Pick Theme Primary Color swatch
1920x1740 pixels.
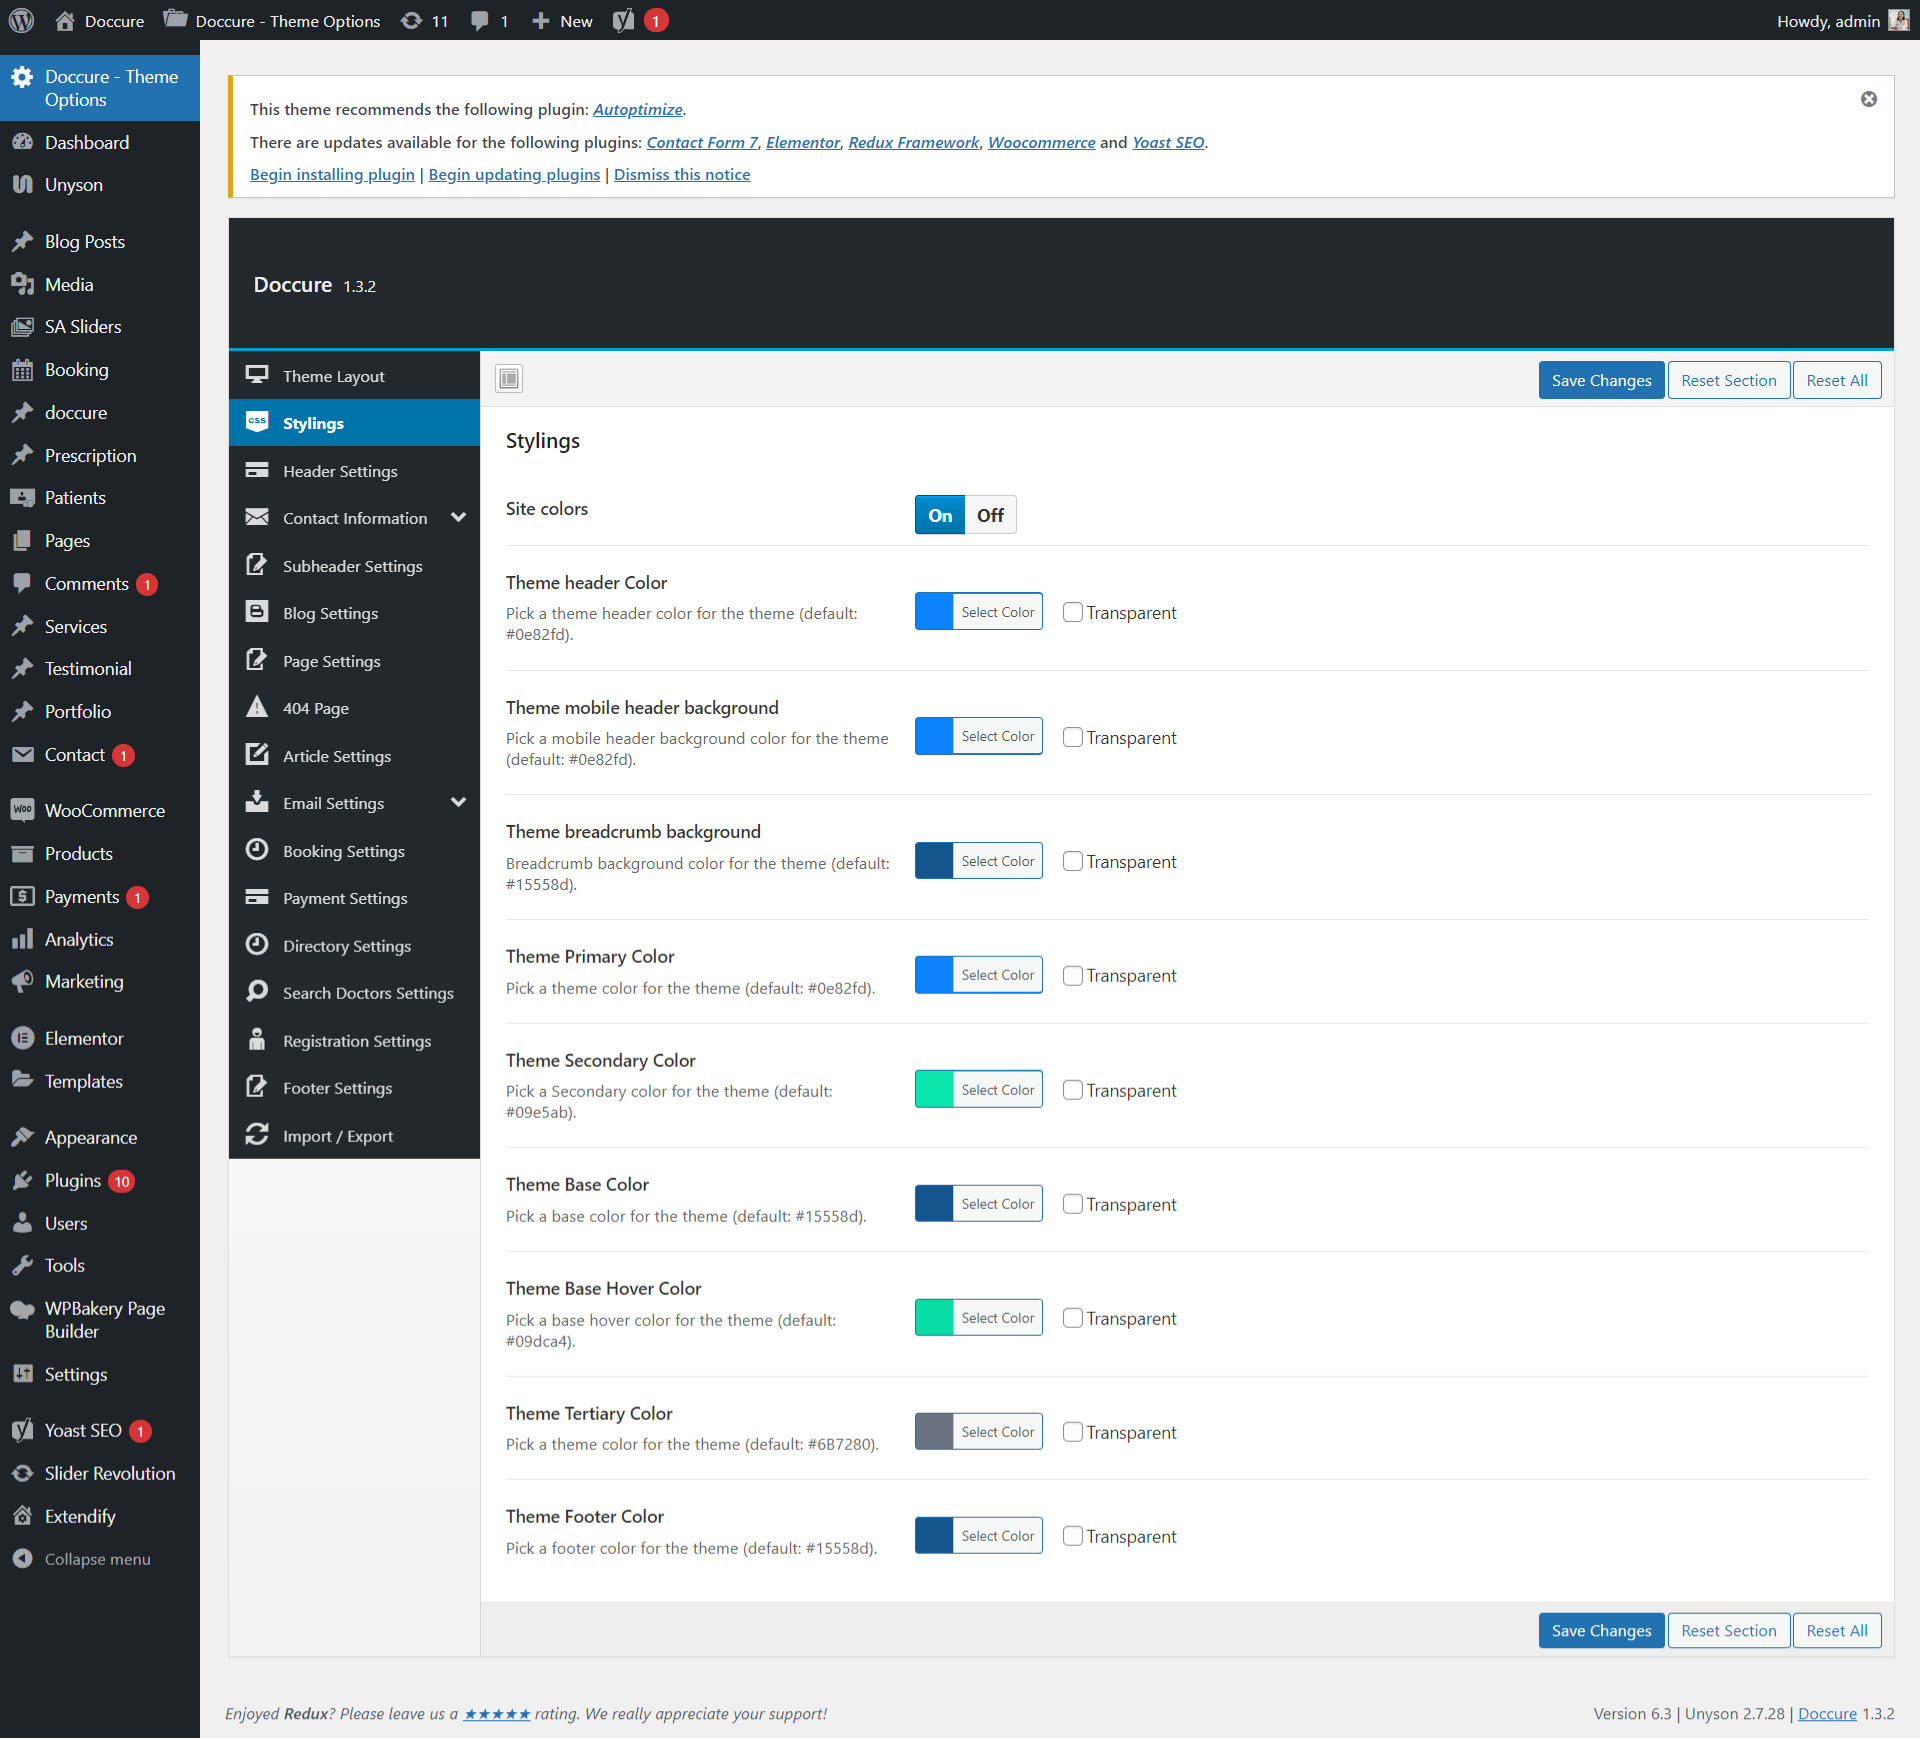934,975
